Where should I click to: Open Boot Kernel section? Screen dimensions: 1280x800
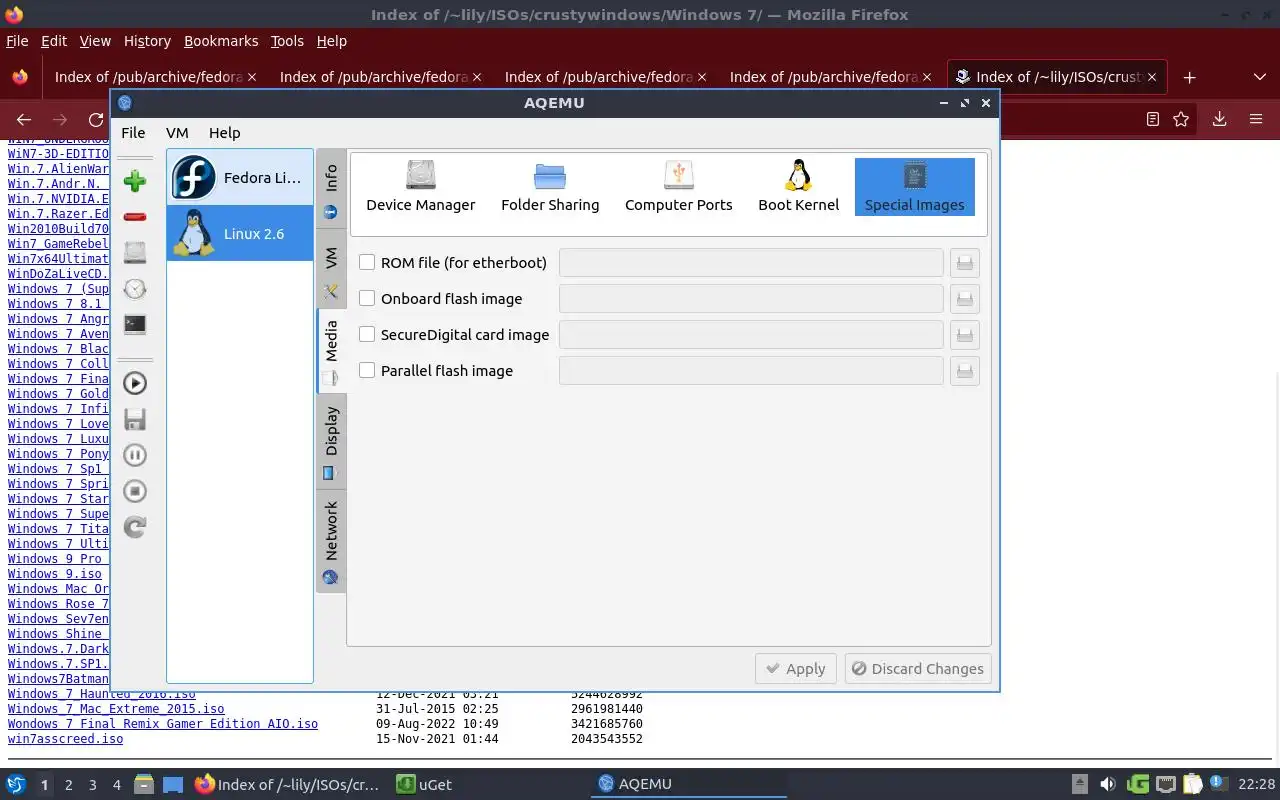coord(798,187)
